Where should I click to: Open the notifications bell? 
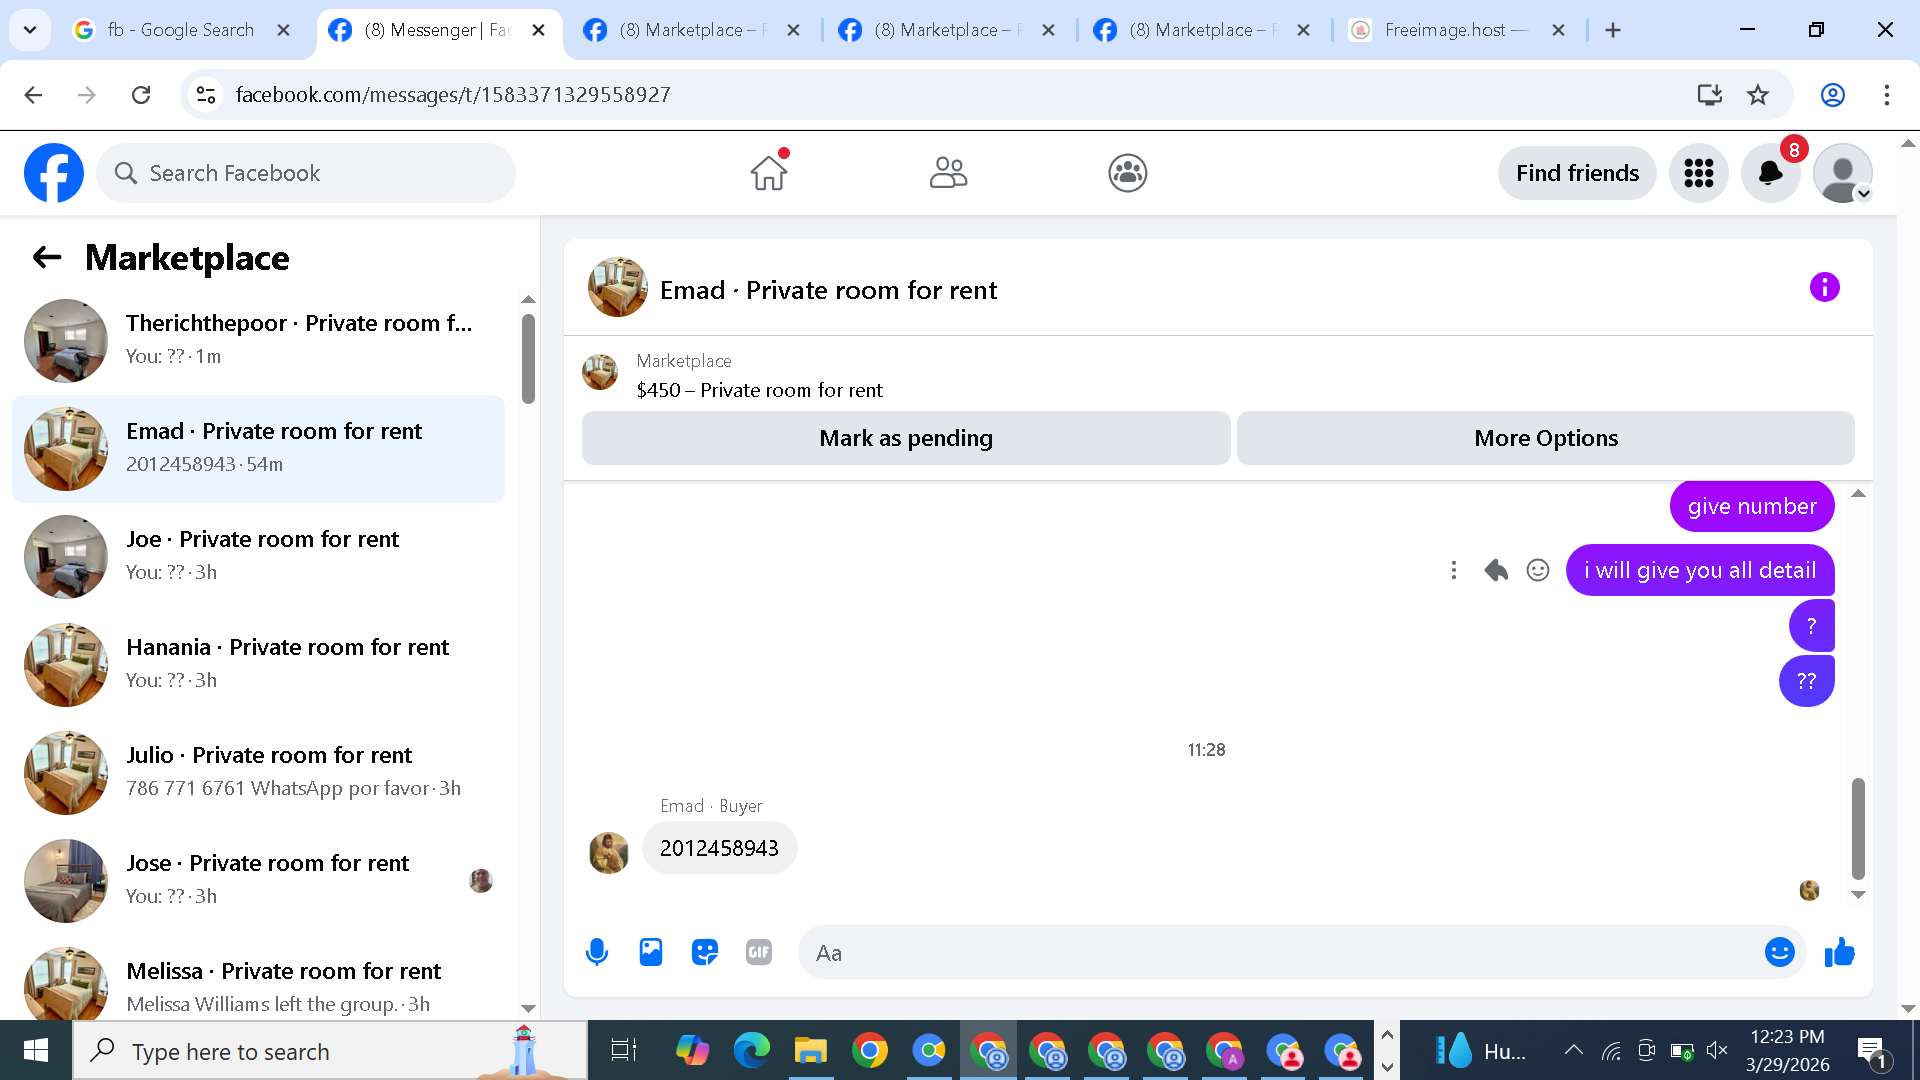coord(1770,173)
